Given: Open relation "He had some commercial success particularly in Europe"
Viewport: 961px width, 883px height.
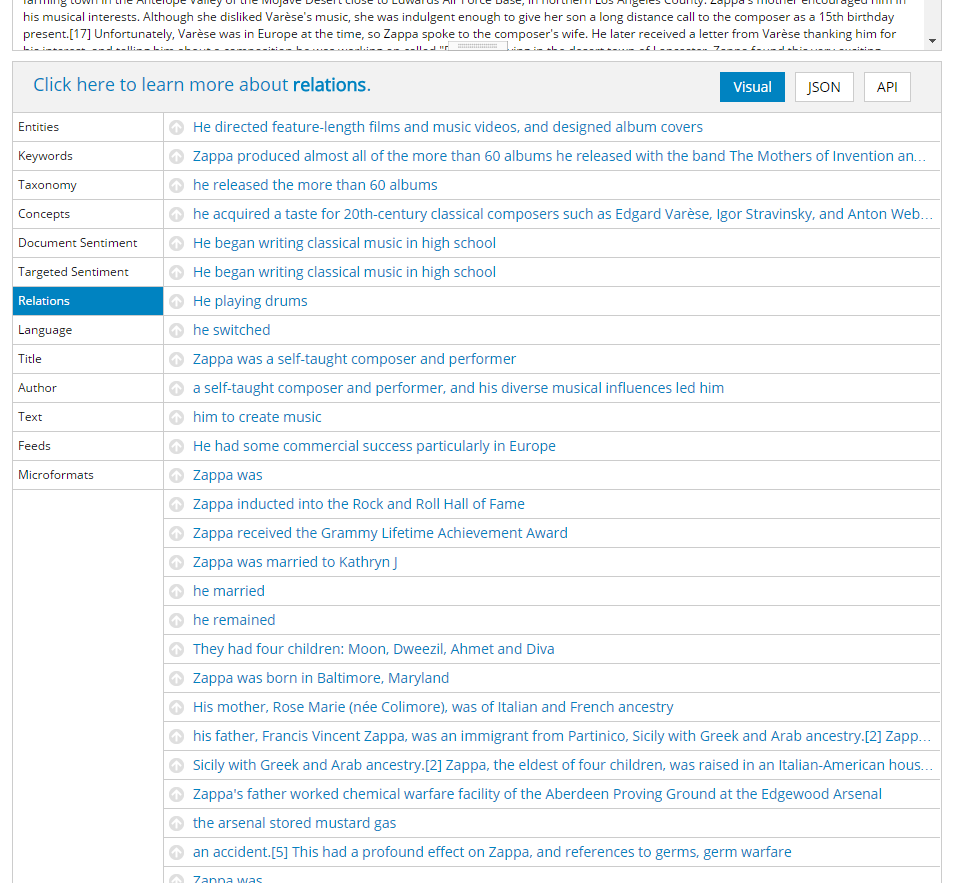Looking at the screenshot, I should click(374, 446).
